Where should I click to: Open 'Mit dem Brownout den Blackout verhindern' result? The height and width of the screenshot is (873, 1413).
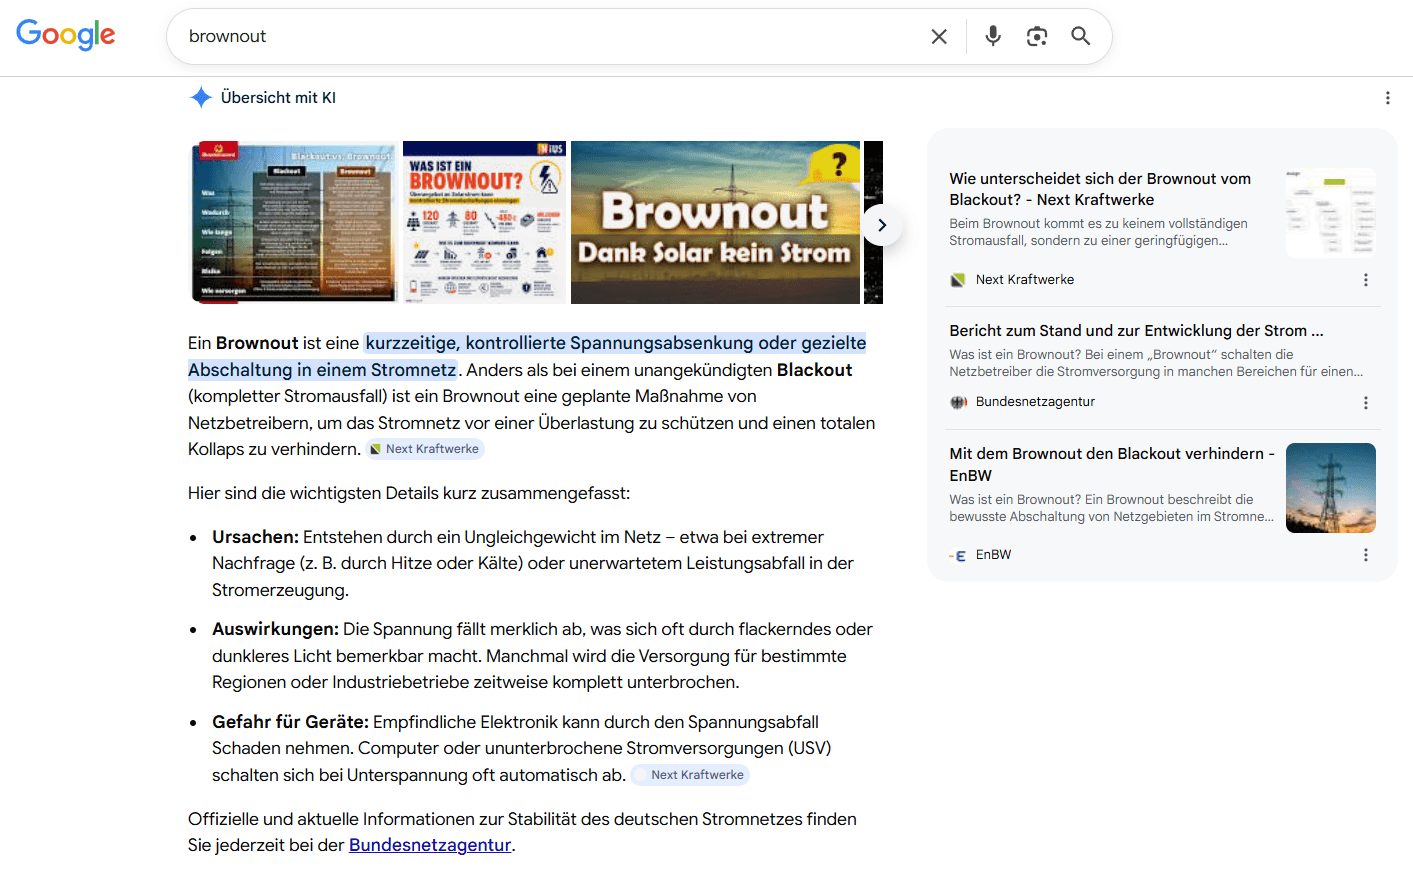pos(1112,464)
